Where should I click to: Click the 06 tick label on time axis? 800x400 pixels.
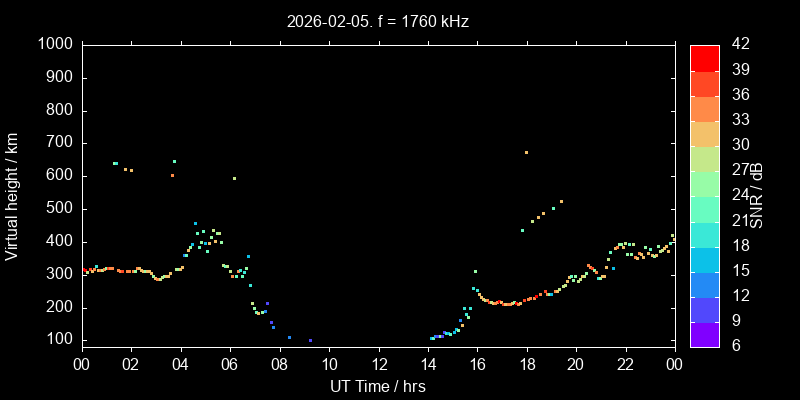pos(229,365)
